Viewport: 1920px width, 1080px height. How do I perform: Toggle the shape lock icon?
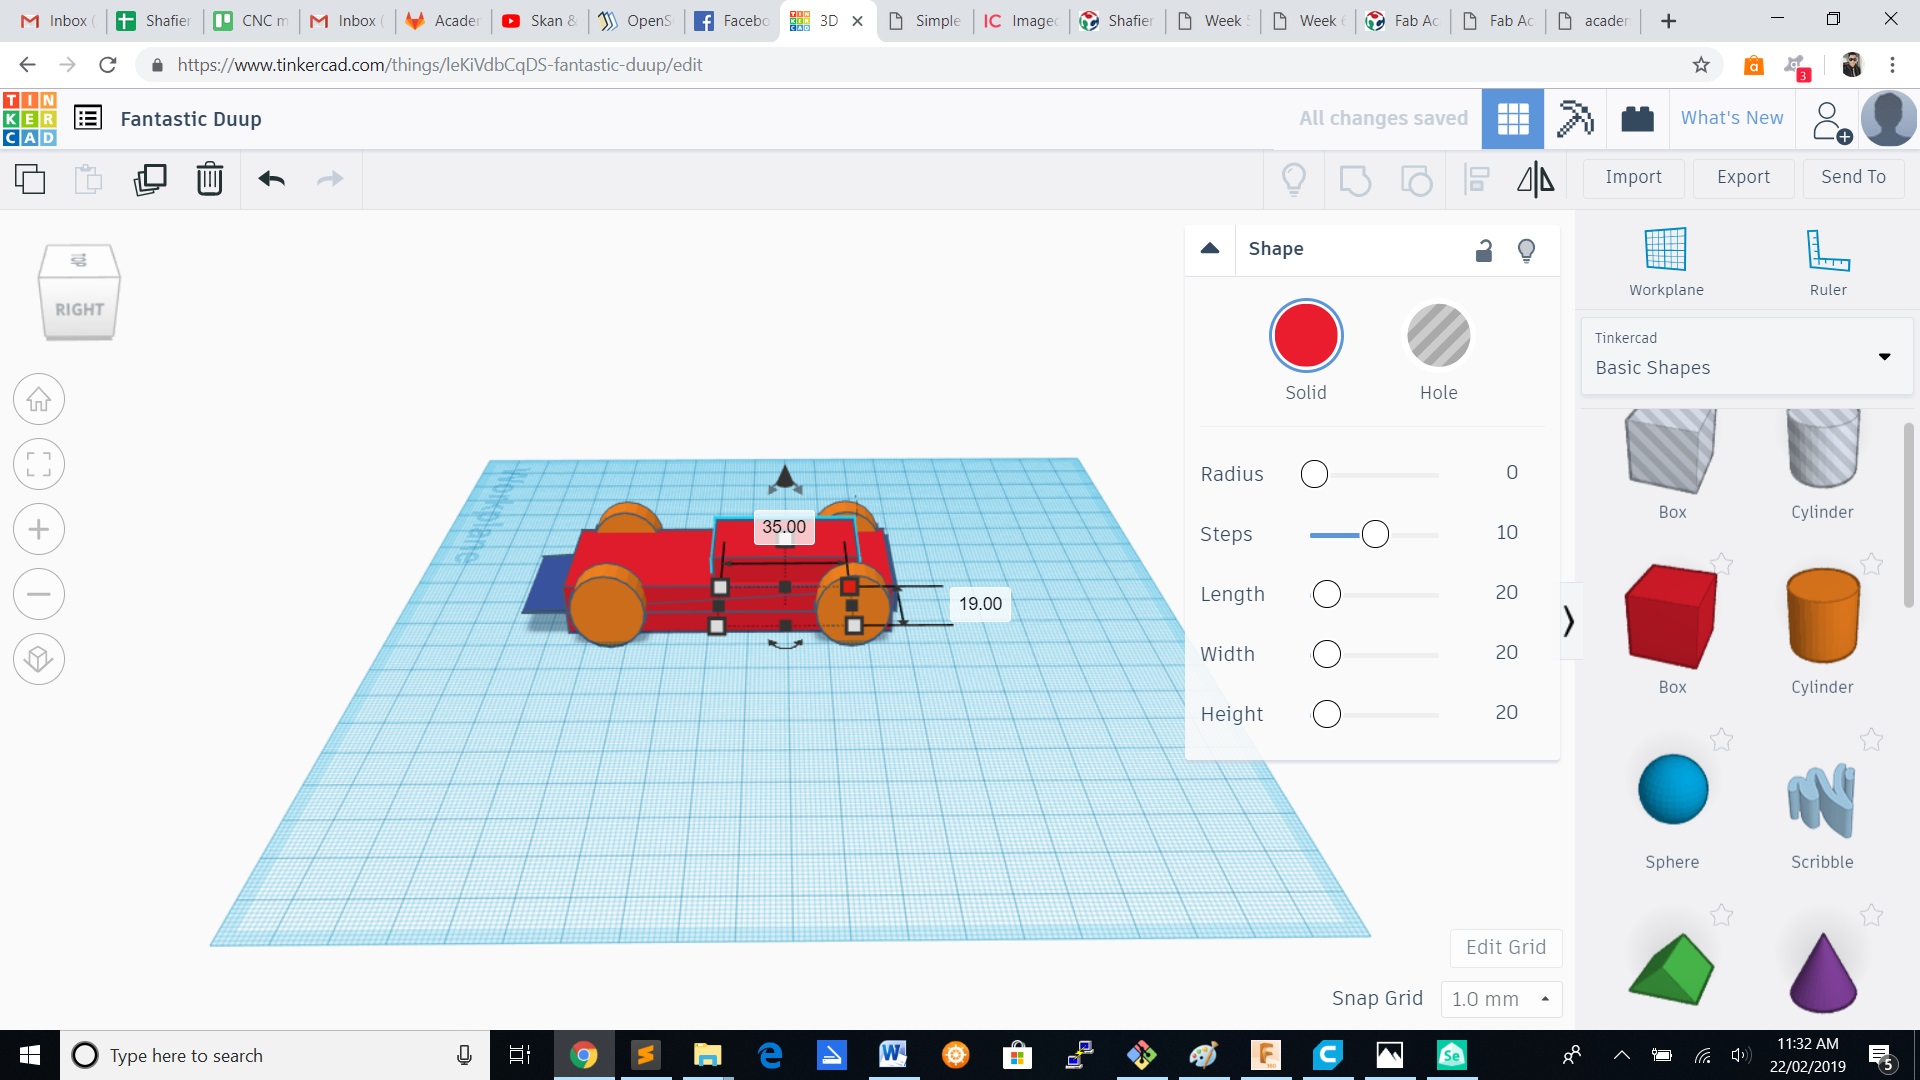point(1484,250)
